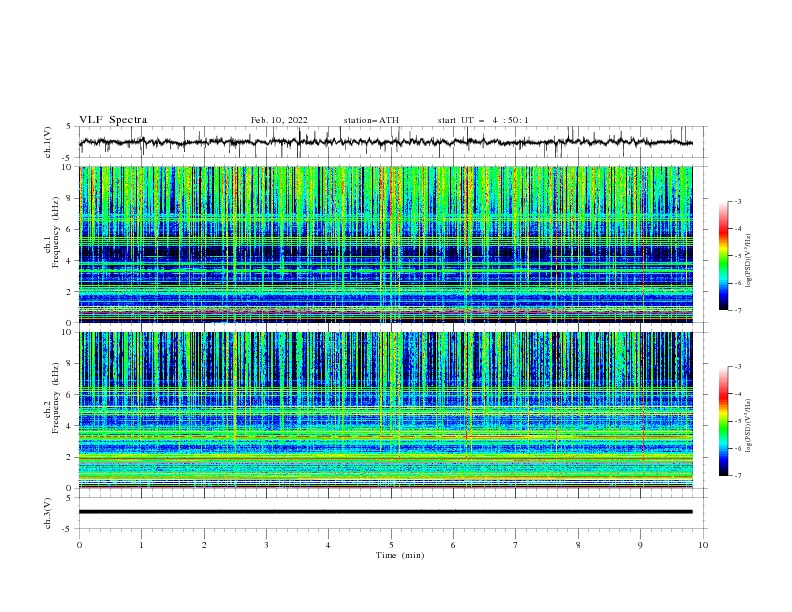Click the '0' tick on the time axis
The width and height of the screenshot is (792, 612).
pyautogui.click(x=79, y=545)
